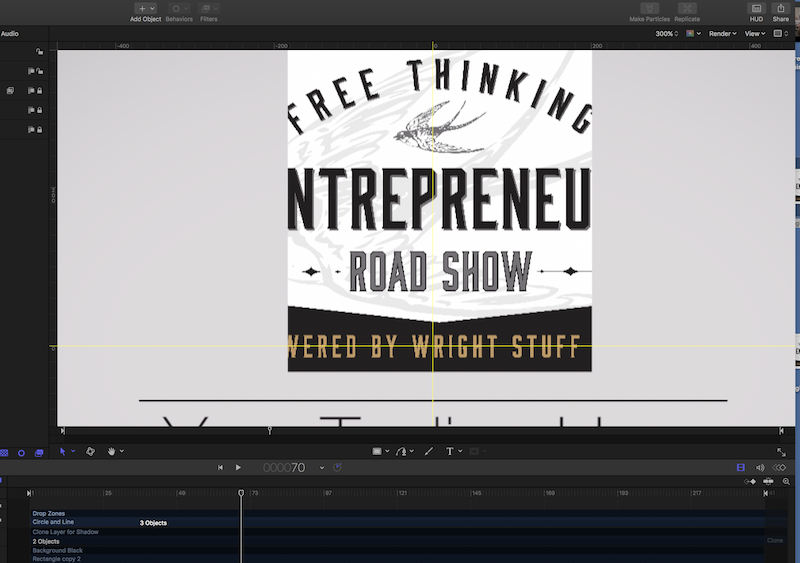Toggle the Timeline panel display button
The height and width of the screenshot is (563, 800).
click(x=741, y=468)
